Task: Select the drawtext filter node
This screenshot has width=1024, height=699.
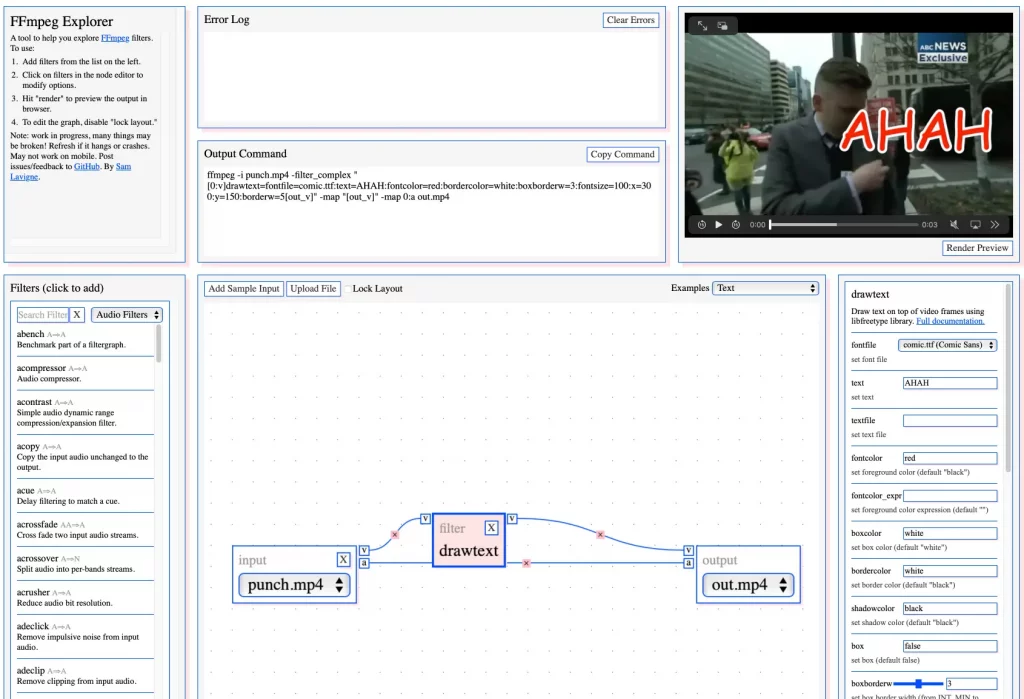Action: point(469,540)
